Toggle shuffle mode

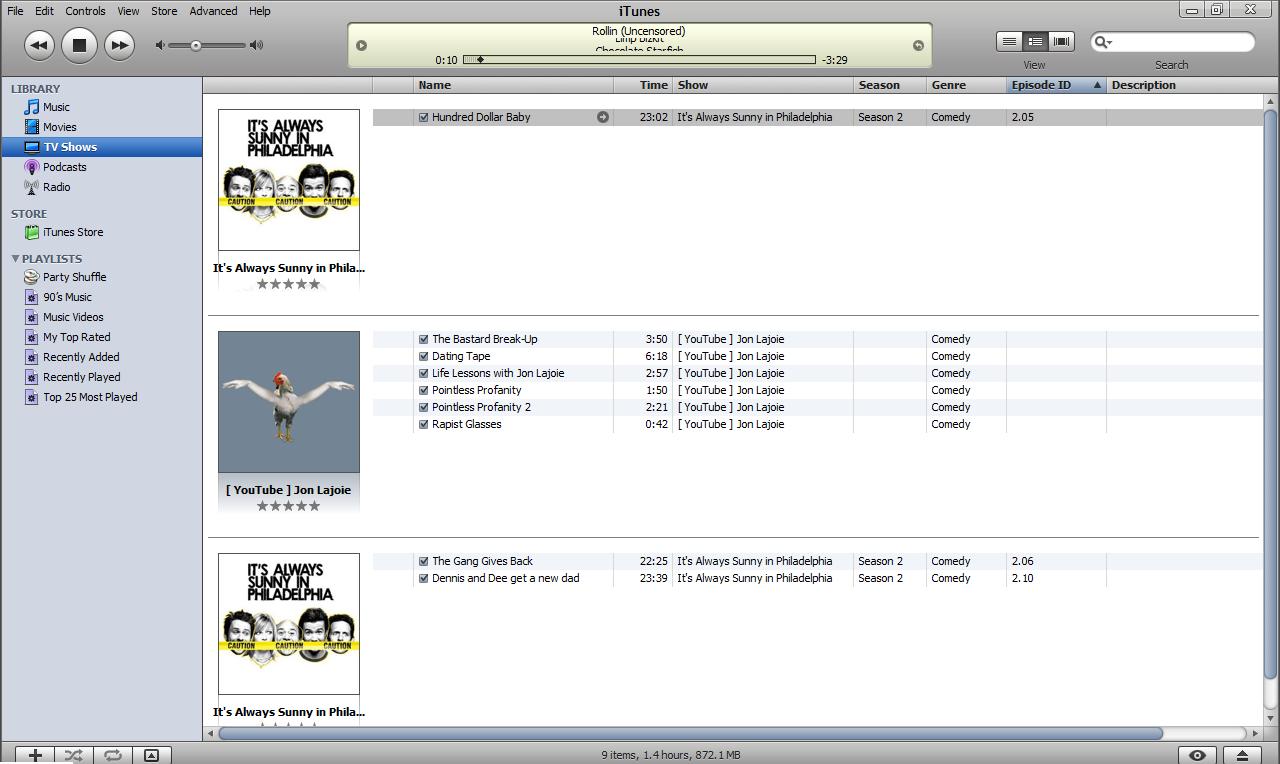74,755
